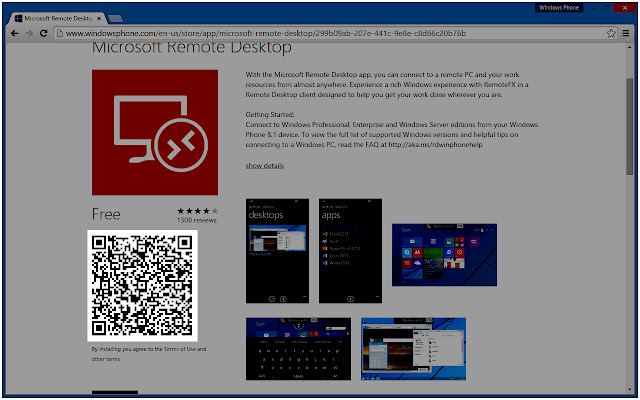
Task: Click the vertical scrollbar thumb
Action: (x=630, y=127)
